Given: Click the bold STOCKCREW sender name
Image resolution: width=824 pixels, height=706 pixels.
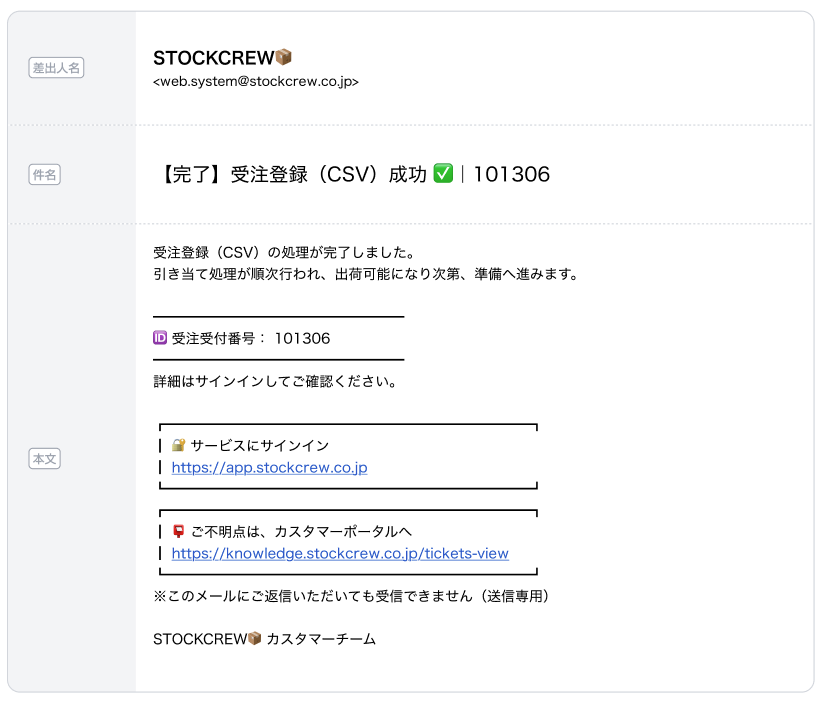Looking at the screenshot, I should 213,58.
